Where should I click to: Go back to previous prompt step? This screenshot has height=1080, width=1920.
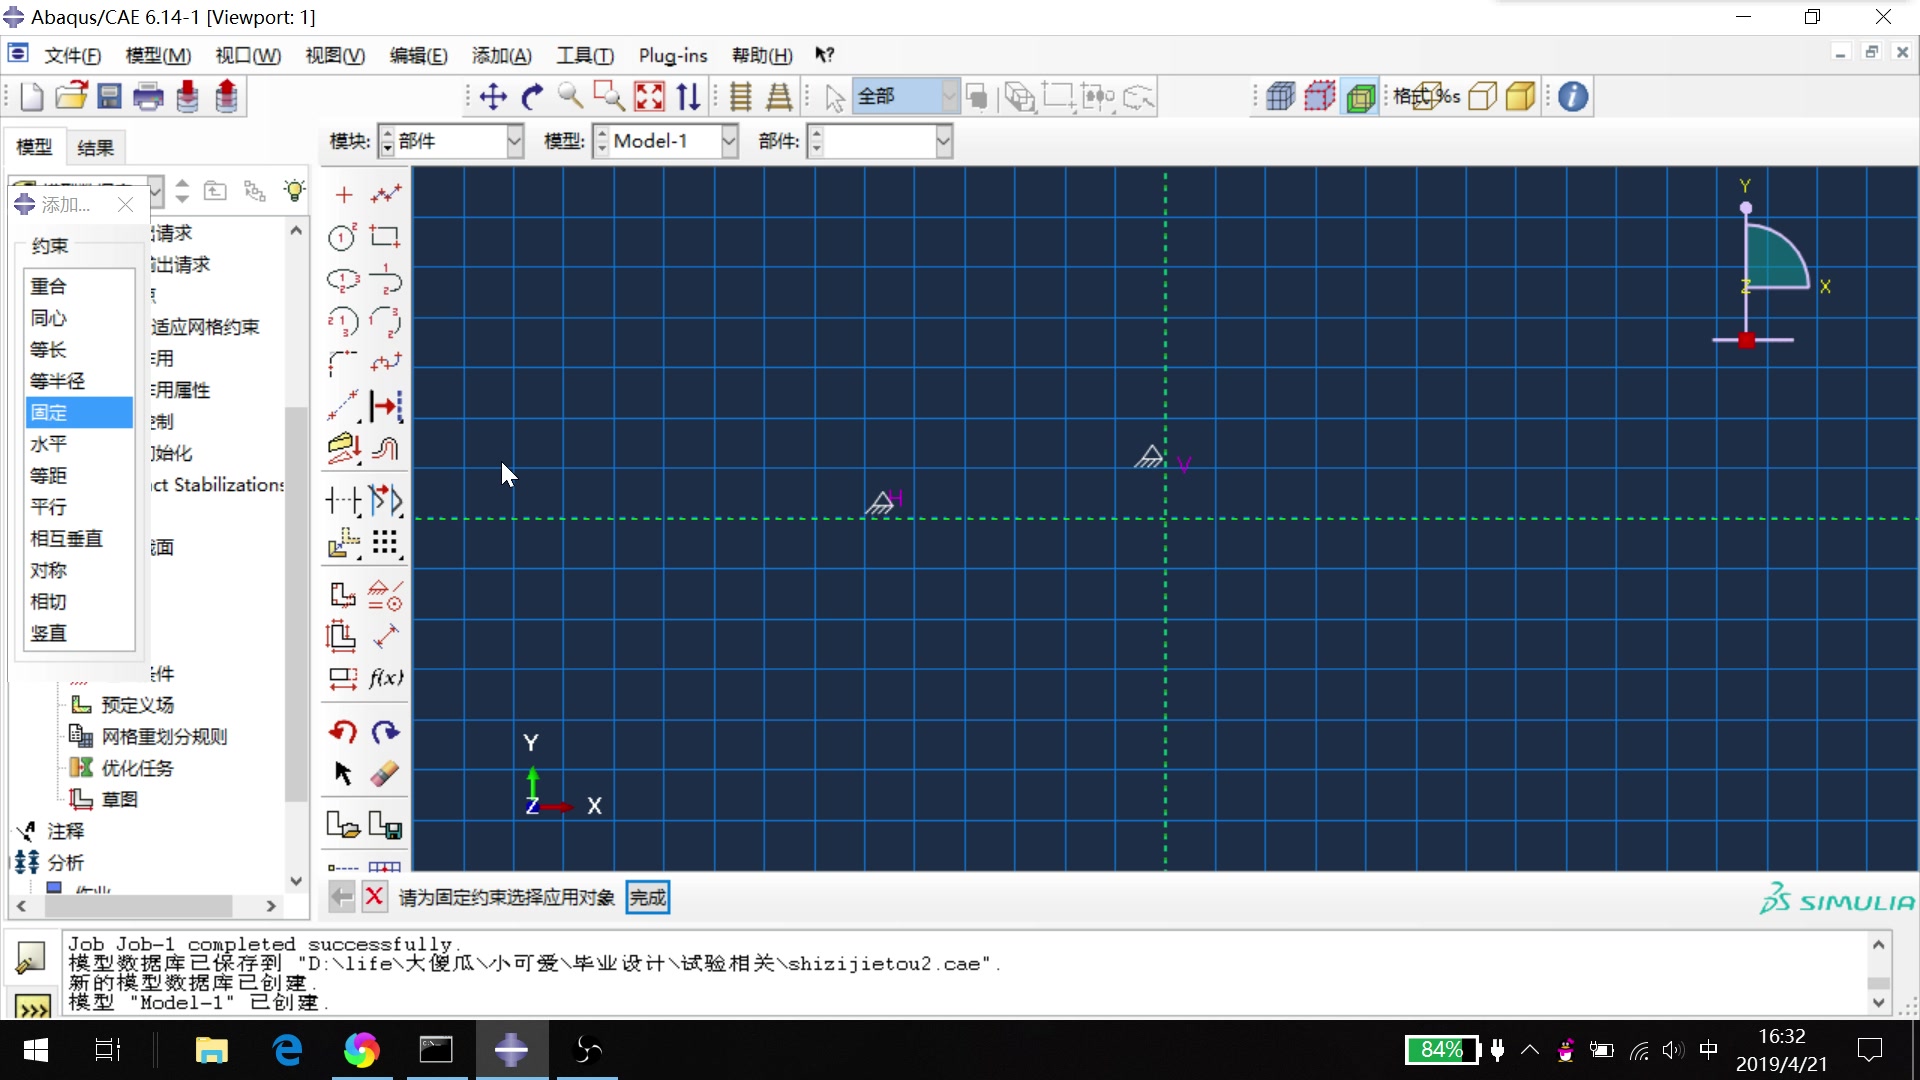click(x=342, y=897)
